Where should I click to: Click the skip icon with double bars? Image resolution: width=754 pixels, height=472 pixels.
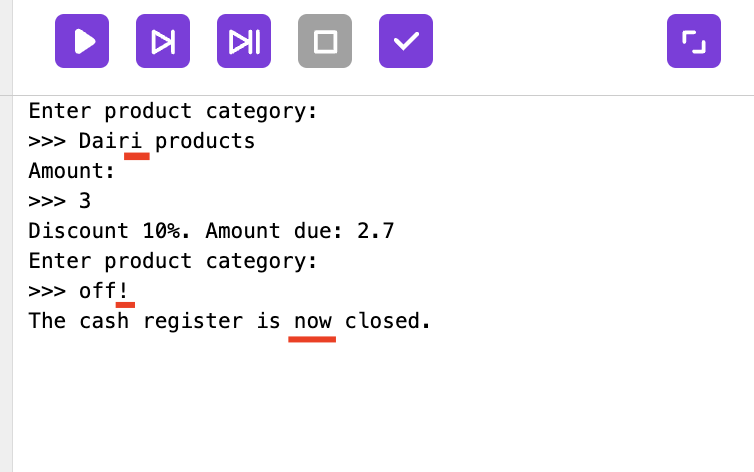(244, 41)
